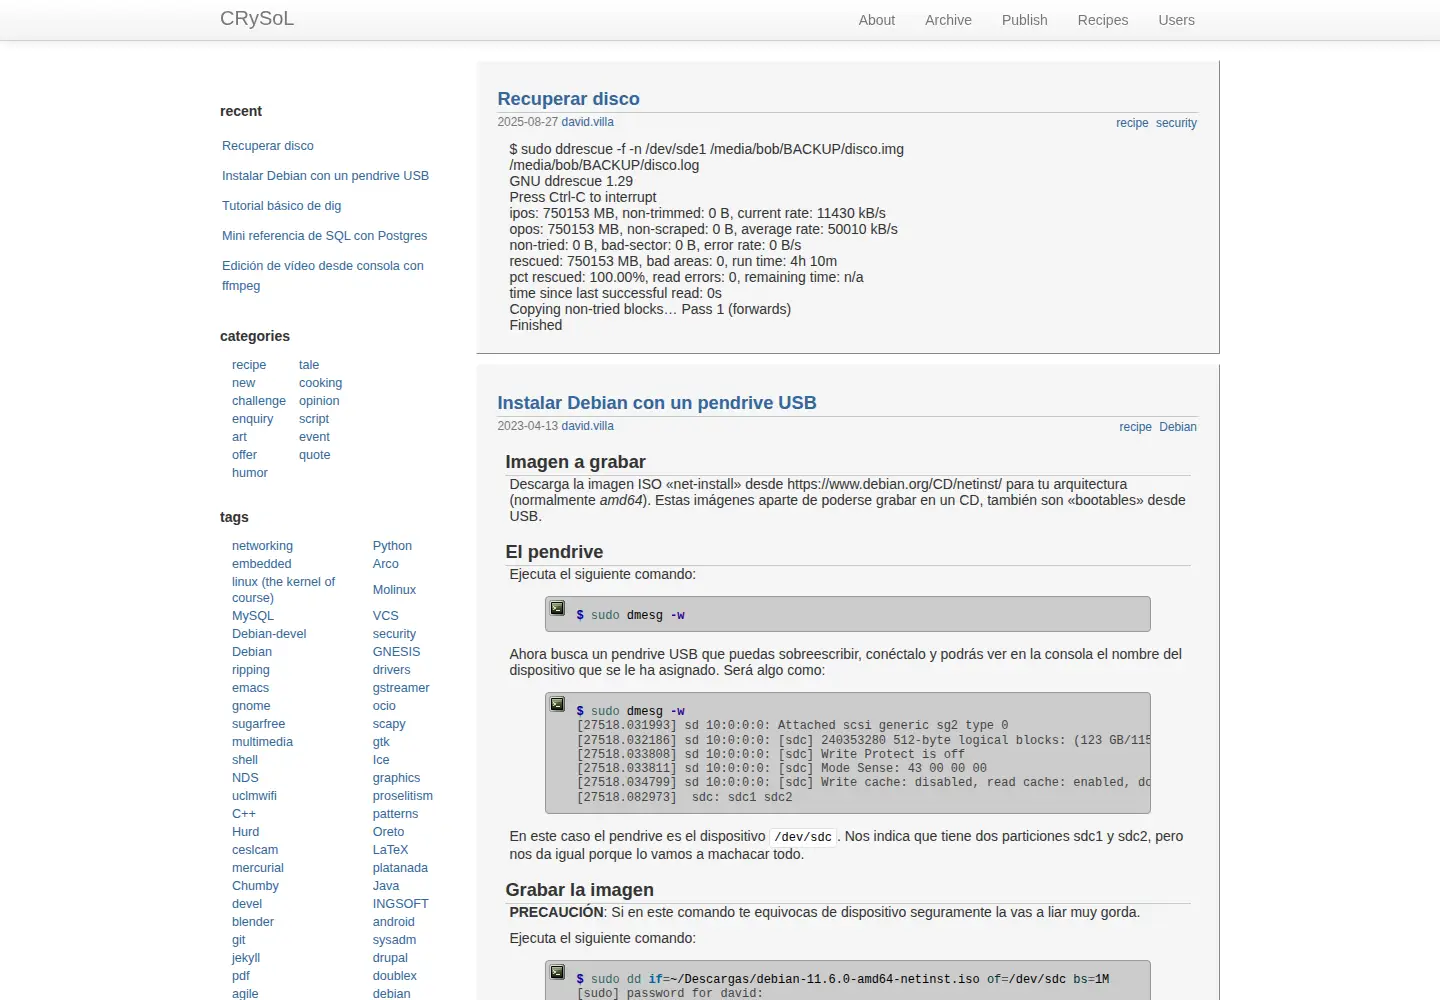Image resolution: width=1440 pixels, height=1000 pixels.
Task: Select the 'android' tag
Action: pyautogui.click(x=394, y=922)
